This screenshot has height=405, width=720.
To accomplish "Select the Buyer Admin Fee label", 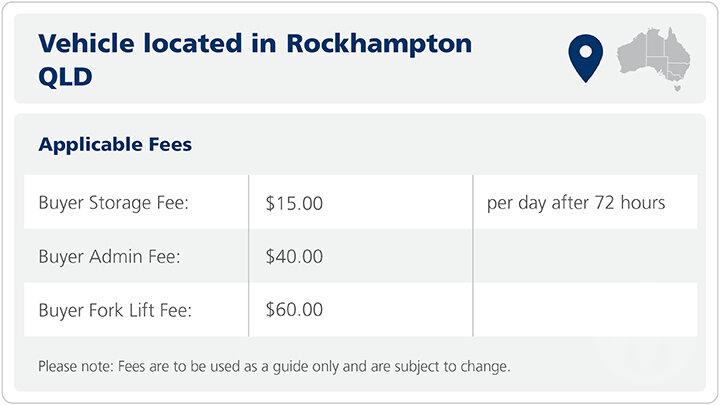I will pyautogui.click(x=110, y=257).
